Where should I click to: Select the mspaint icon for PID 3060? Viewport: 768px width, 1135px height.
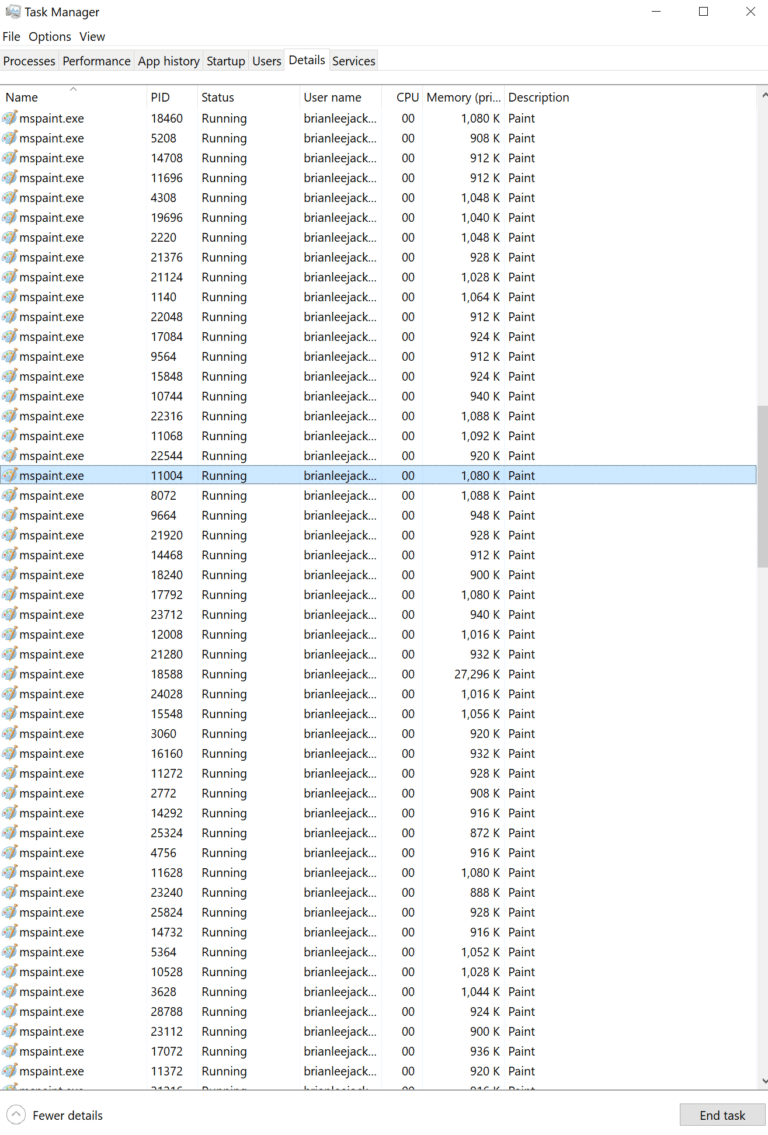click(x=10, y=734)
